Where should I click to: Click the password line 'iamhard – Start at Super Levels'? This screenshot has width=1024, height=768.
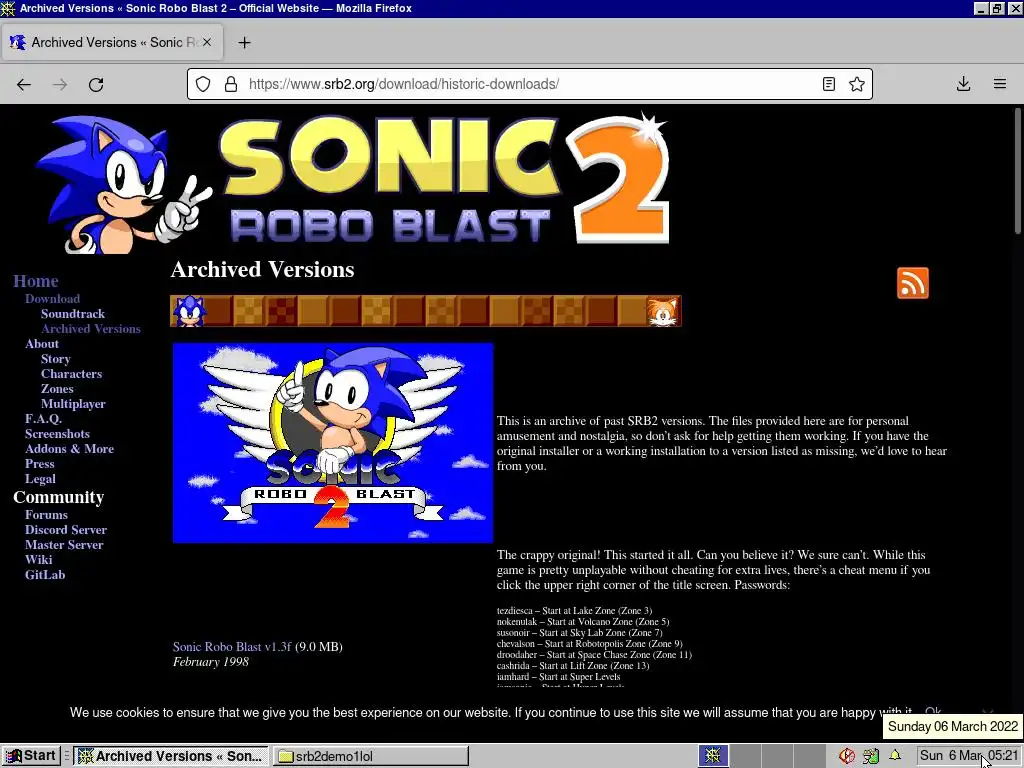pyautogui.click(x=558, y=677)
